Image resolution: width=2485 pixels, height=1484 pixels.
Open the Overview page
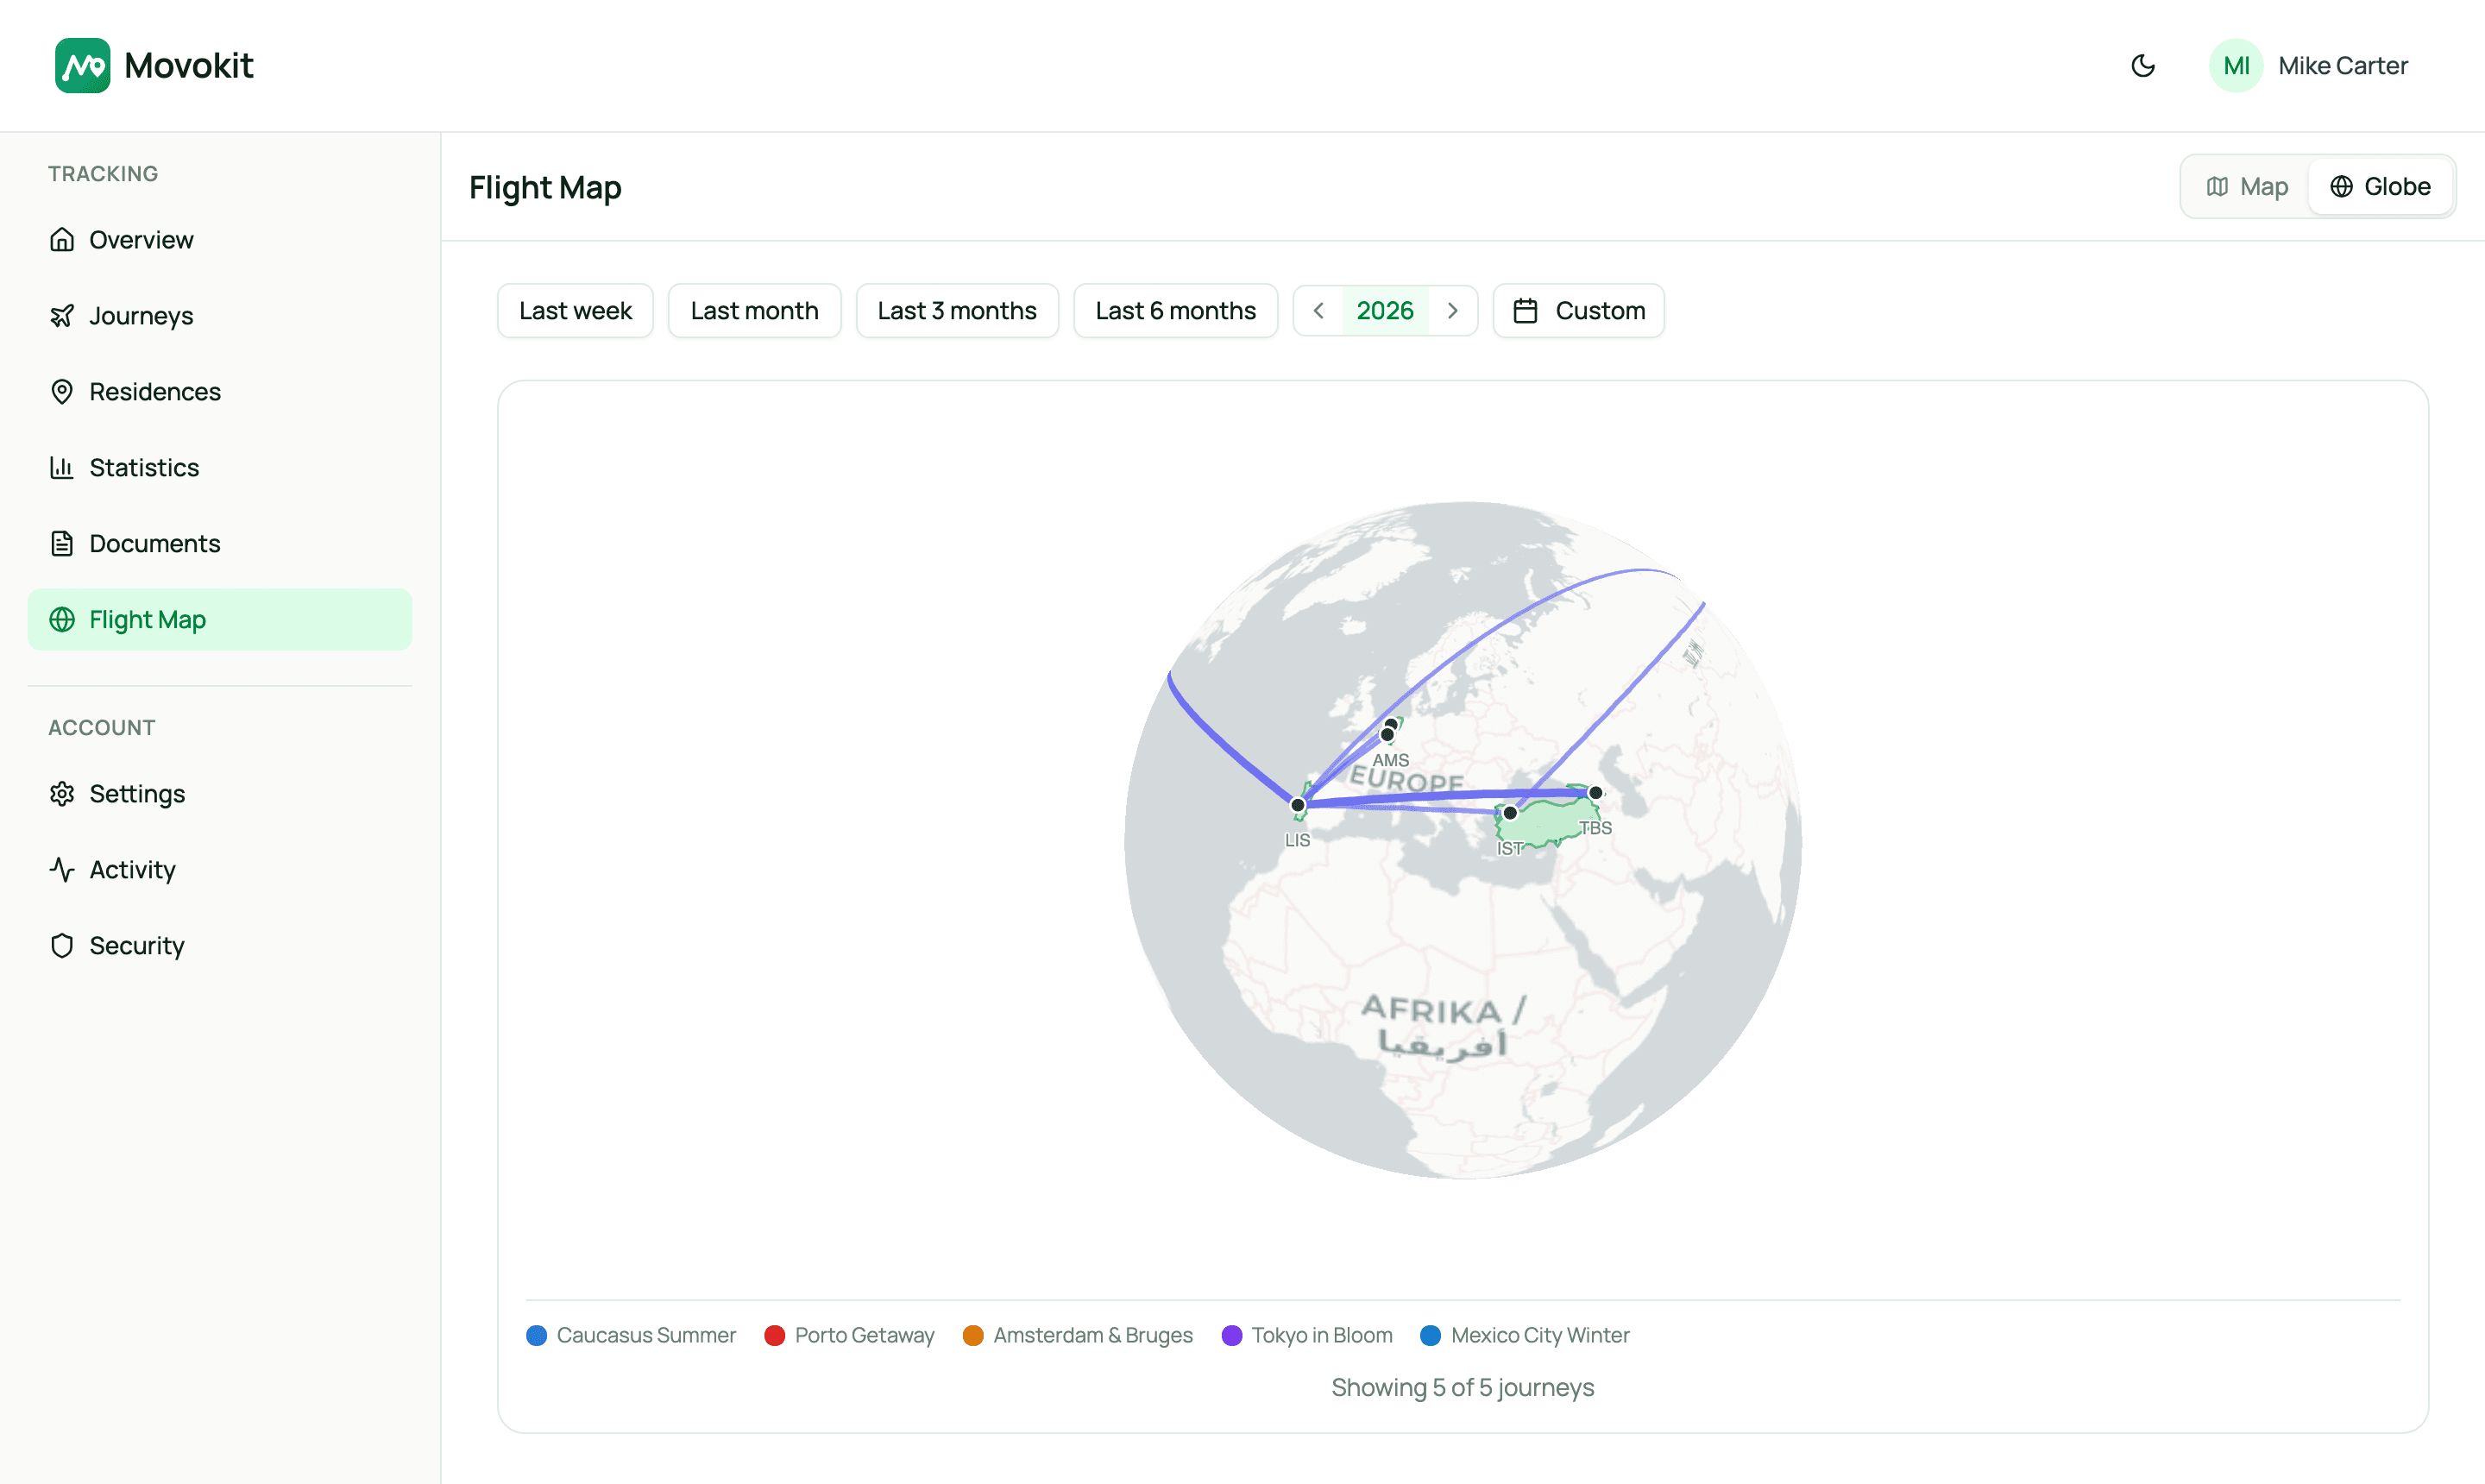[x=220, y=240]
